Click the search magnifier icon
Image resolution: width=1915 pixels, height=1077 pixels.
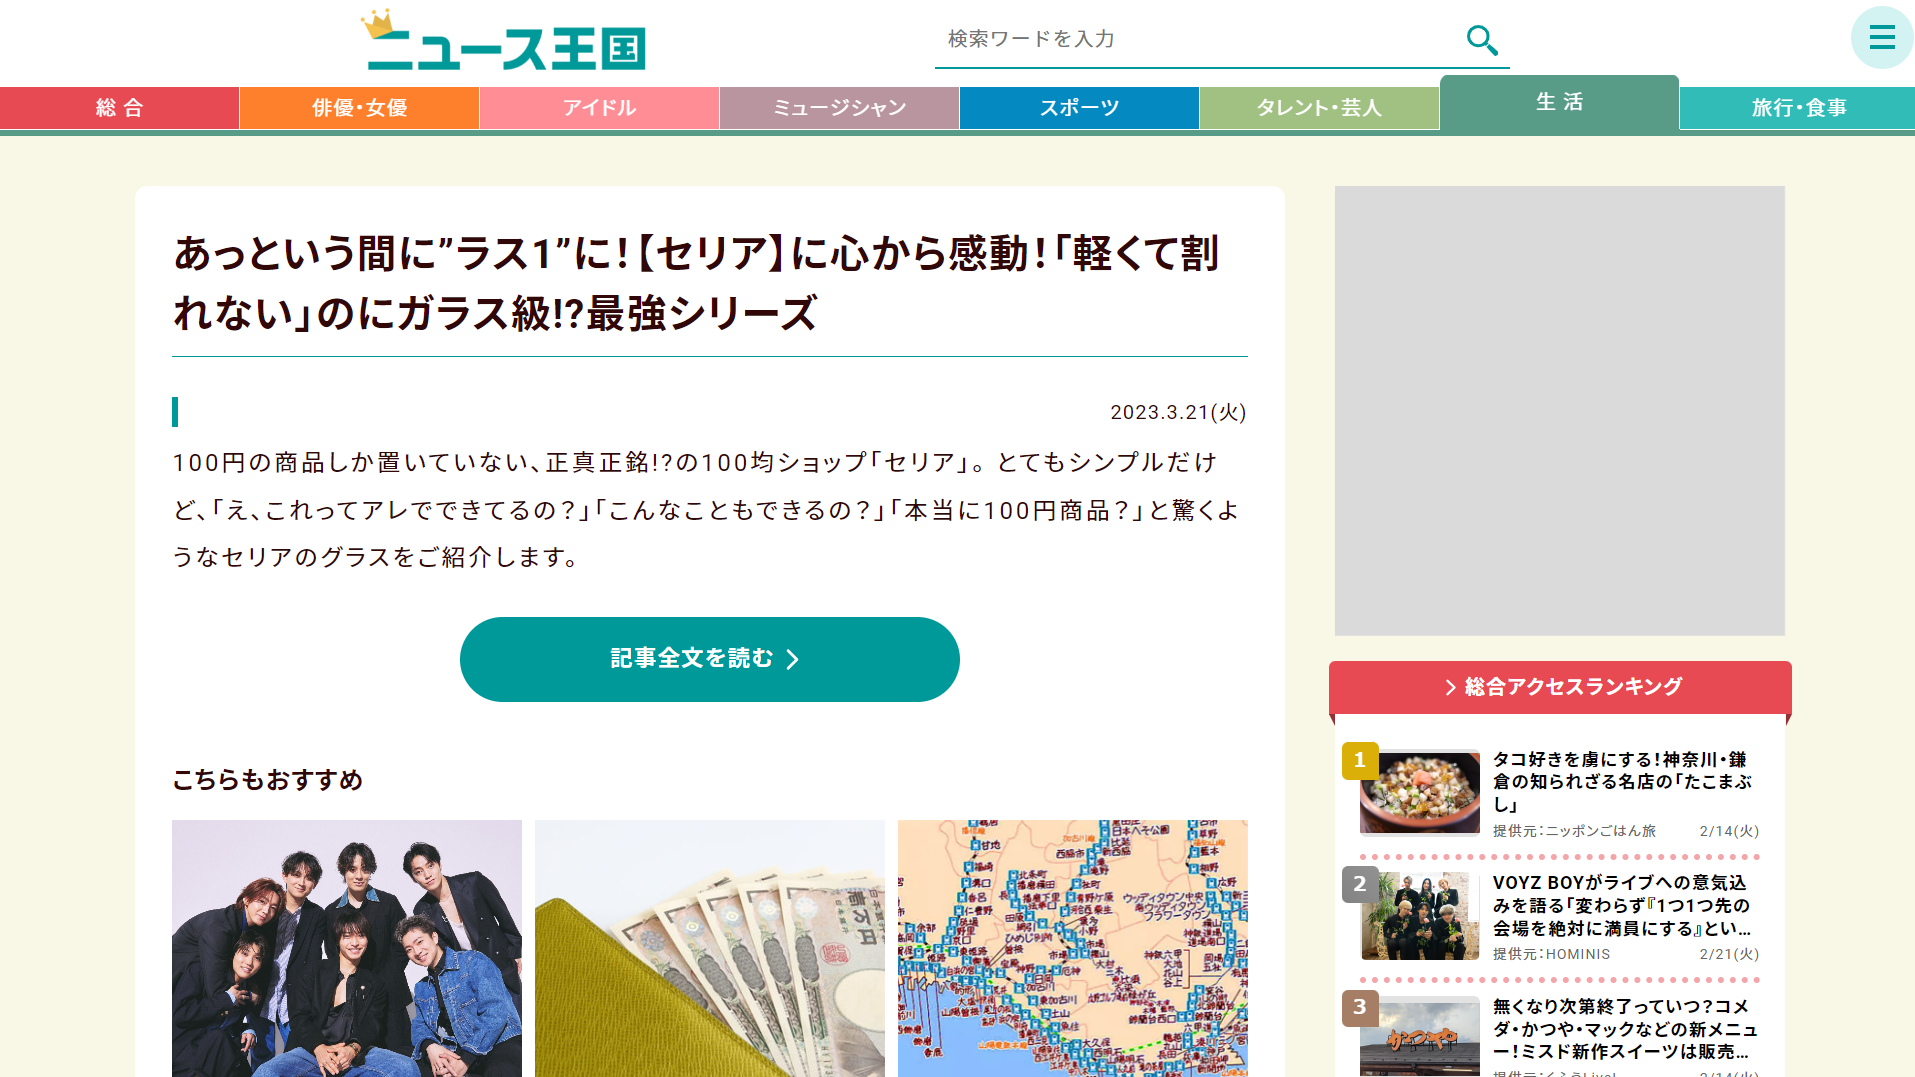click(x=1481, y=40)
